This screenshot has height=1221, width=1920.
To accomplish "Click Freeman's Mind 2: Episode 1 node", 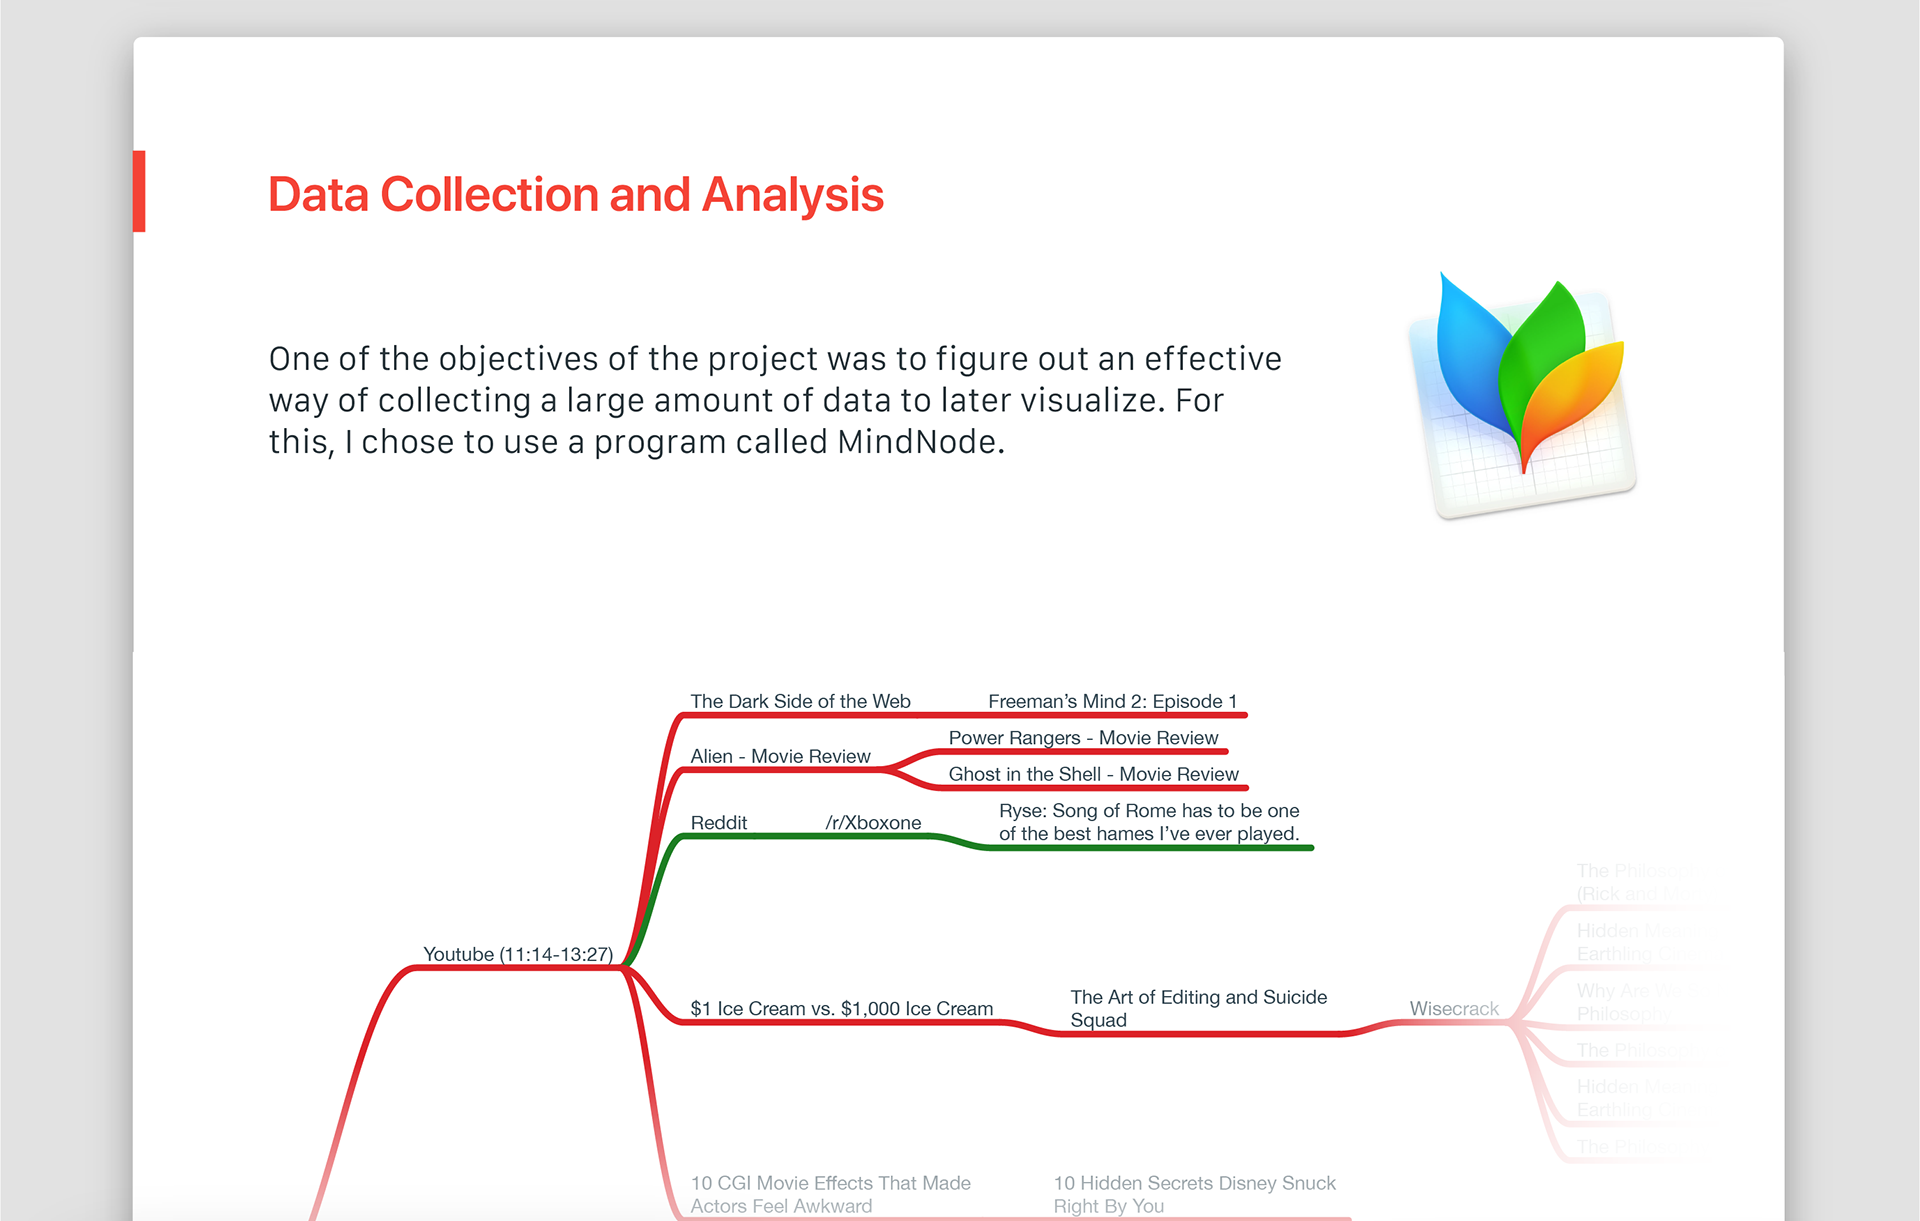I will (1112, 701).
